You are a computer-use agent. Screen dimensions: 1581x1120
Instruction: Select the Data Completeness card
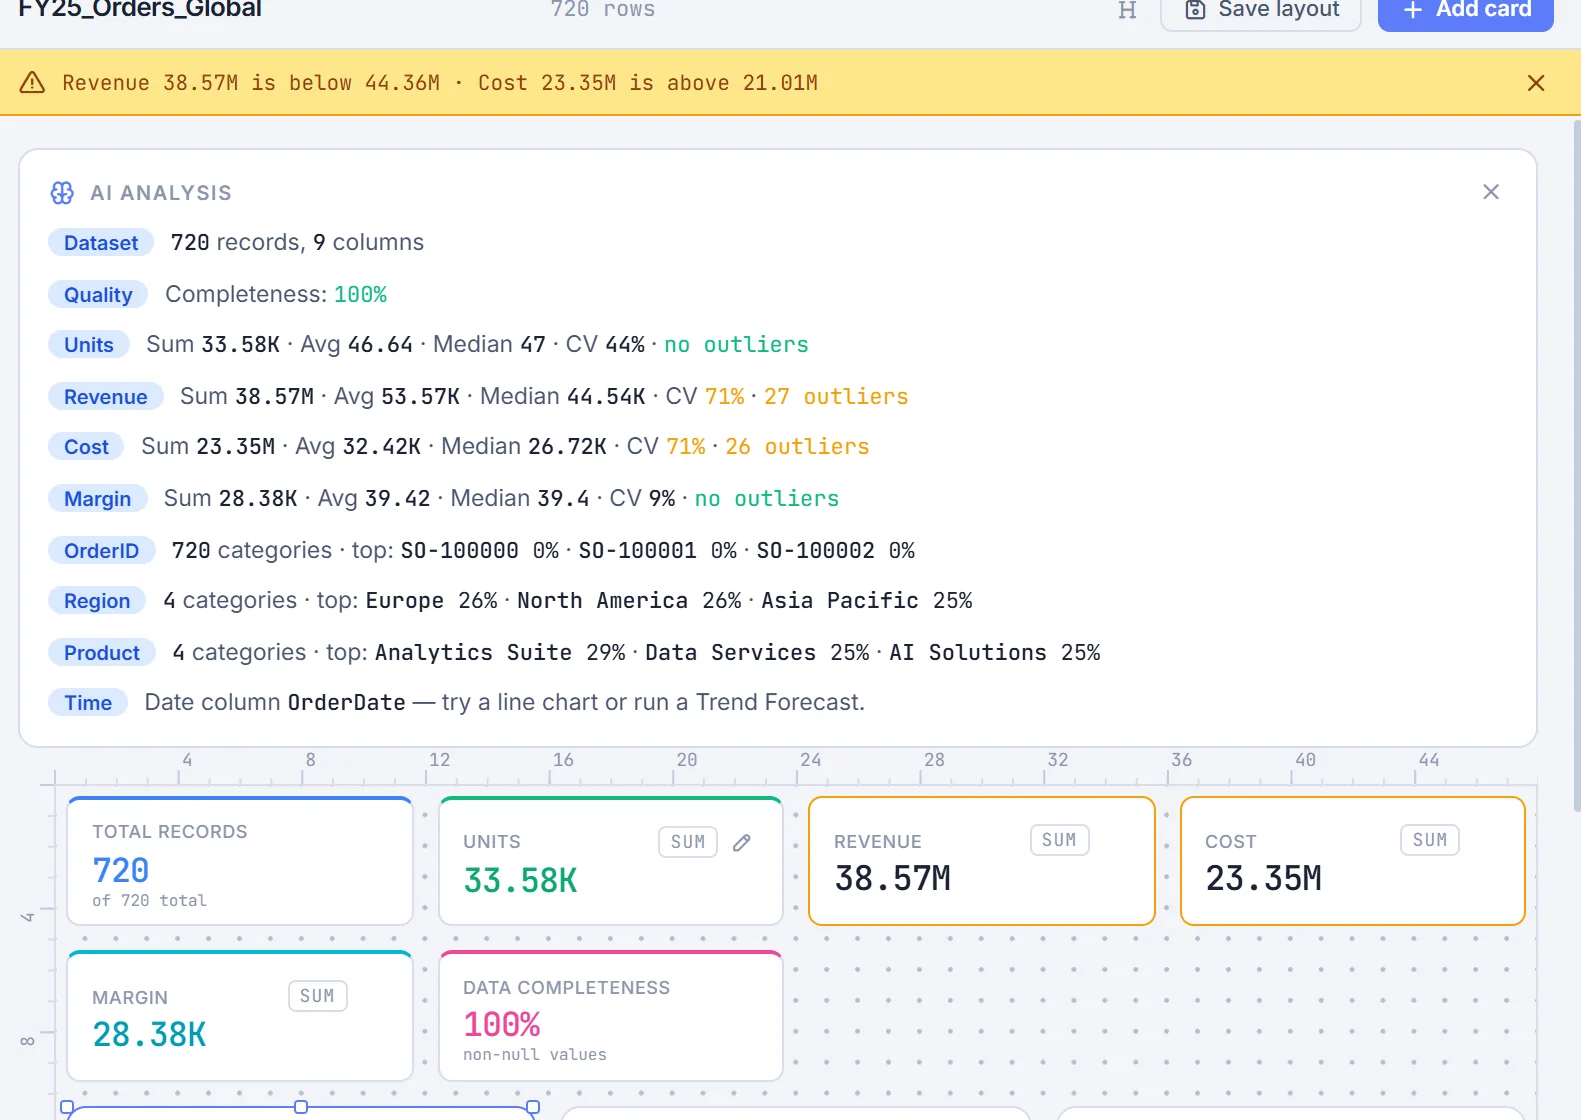click(611, 1016)
